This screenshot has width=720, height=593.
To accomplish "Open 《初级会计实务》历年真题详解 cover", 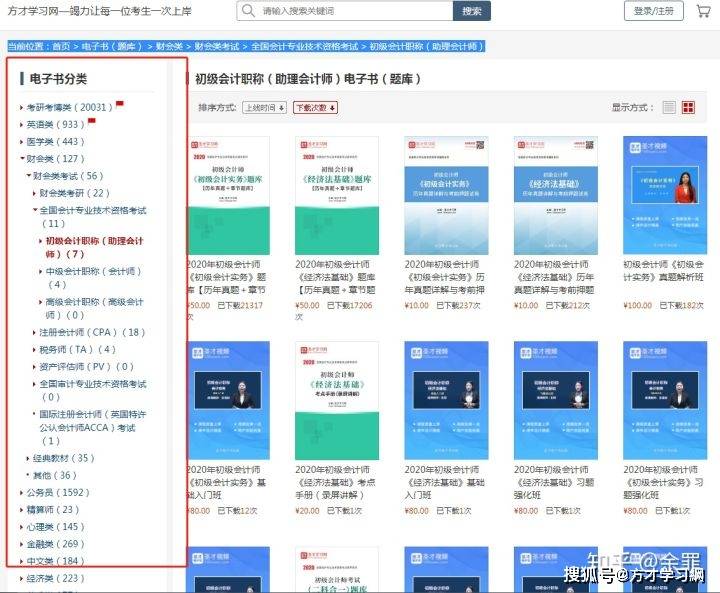I will (x=446, y=195).
